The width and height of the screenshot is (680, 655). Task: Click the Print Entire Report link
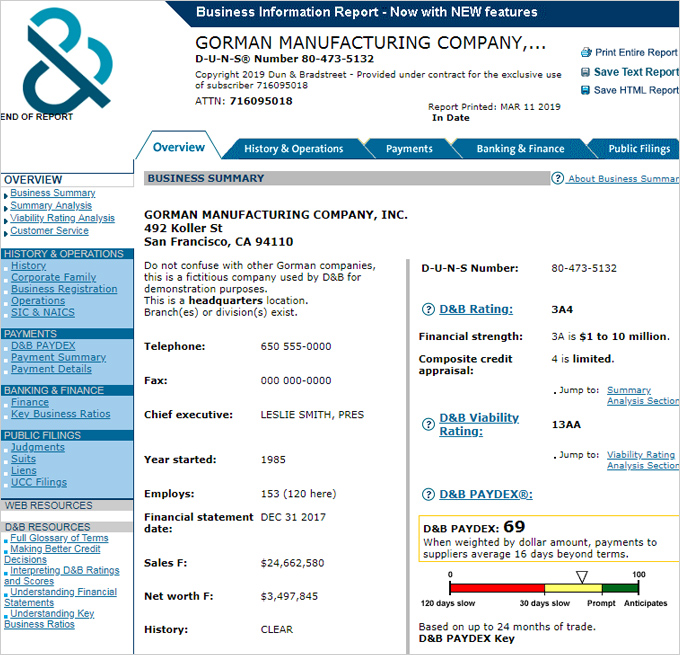coord(636,52)
